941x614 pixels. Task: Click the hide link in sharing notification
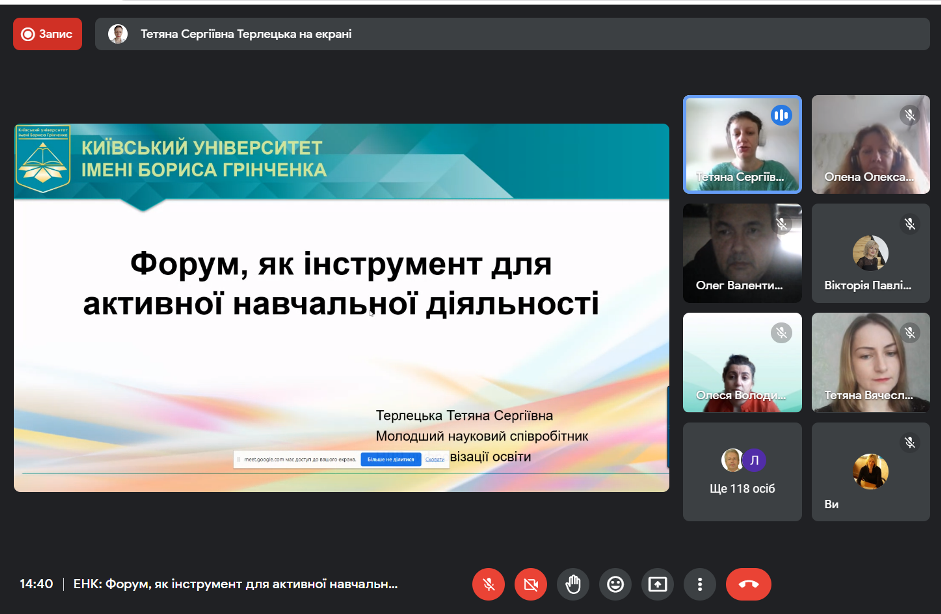tap(435, 459)
